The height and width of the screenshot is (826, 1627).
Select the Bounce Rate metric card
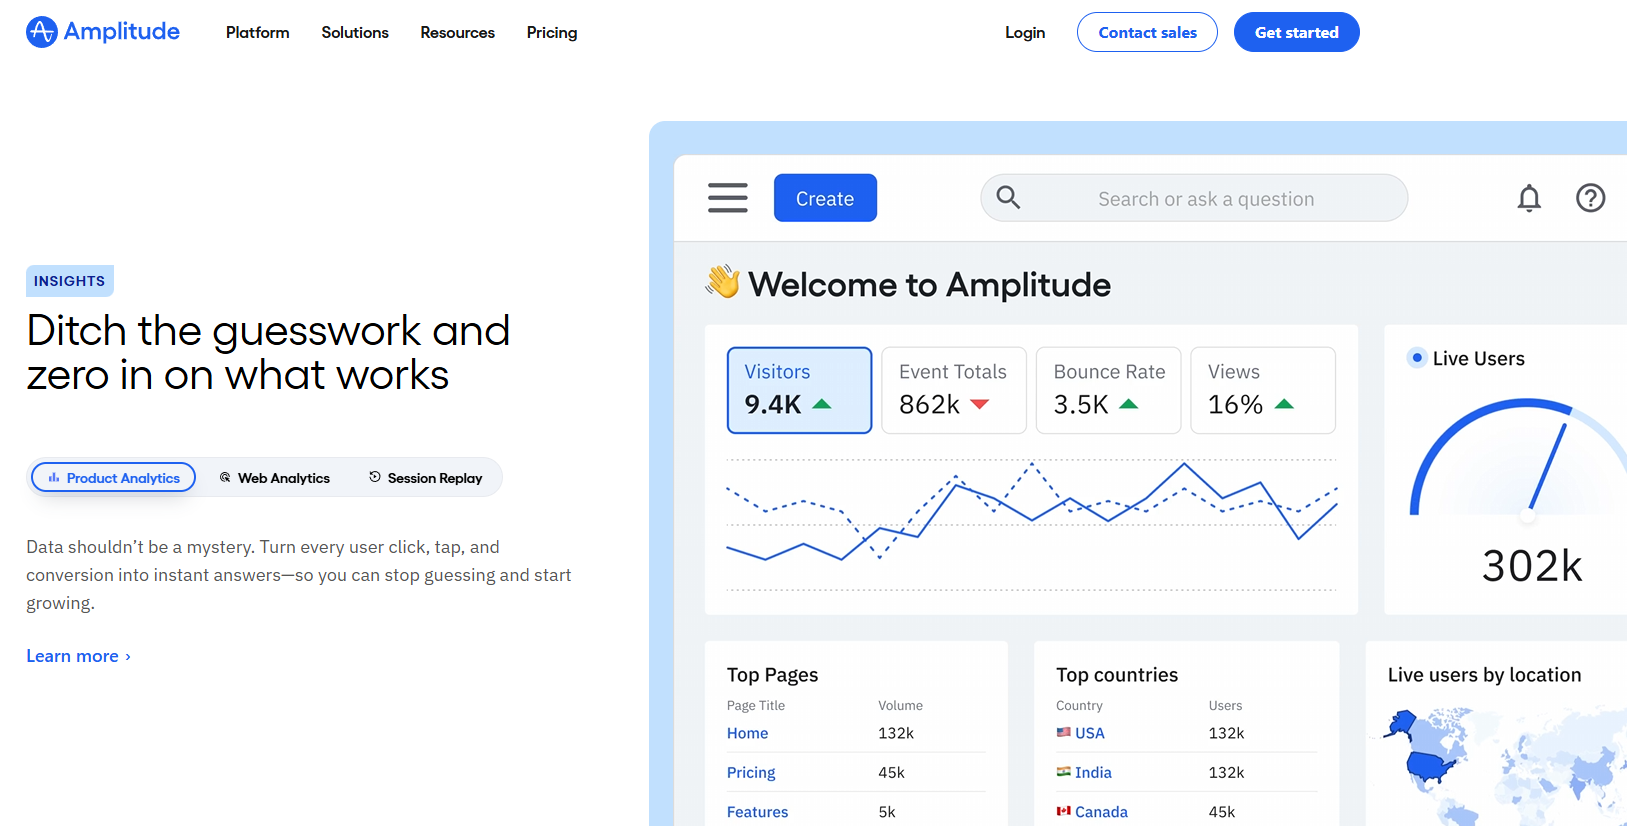click(x=1109, y=390)
